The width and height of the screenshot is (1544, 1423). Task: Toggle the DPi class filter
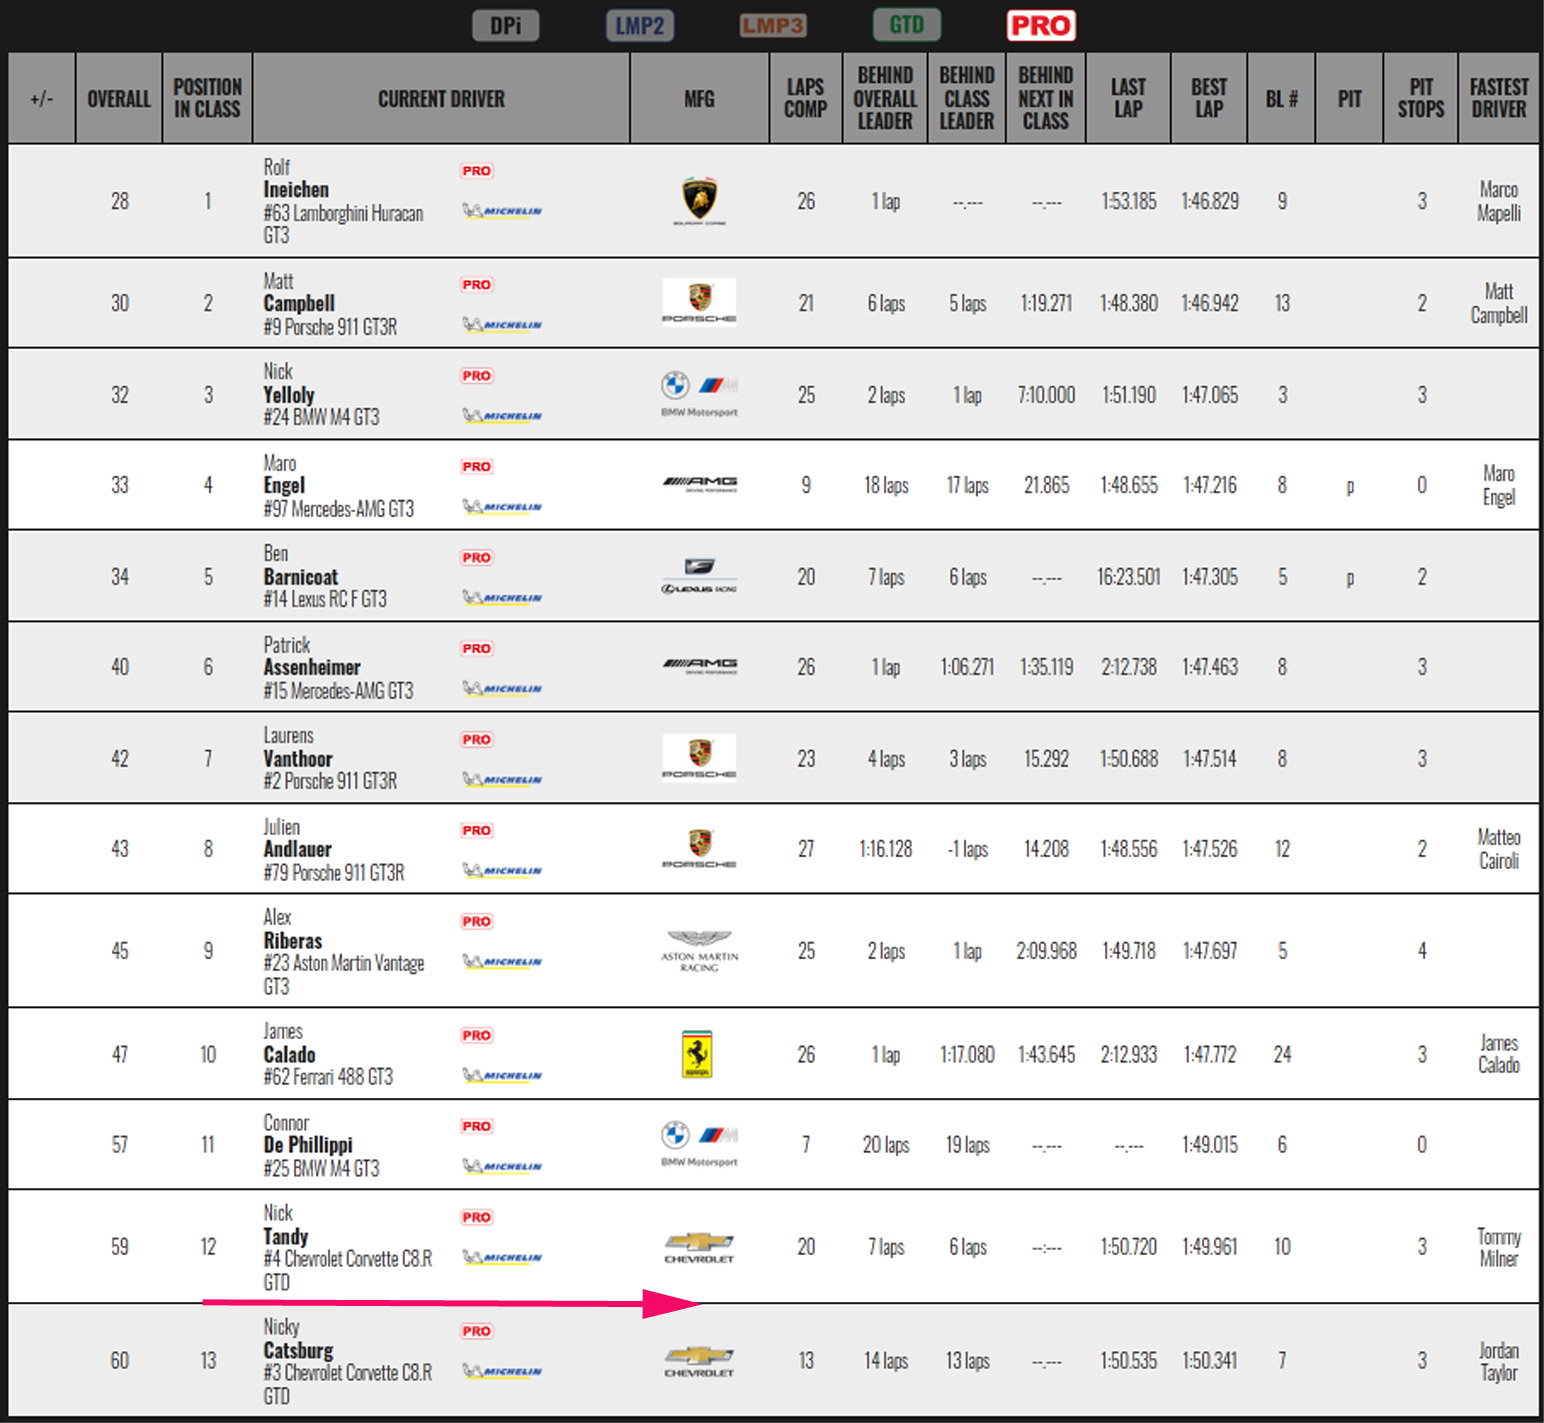[x=505, y=26]
